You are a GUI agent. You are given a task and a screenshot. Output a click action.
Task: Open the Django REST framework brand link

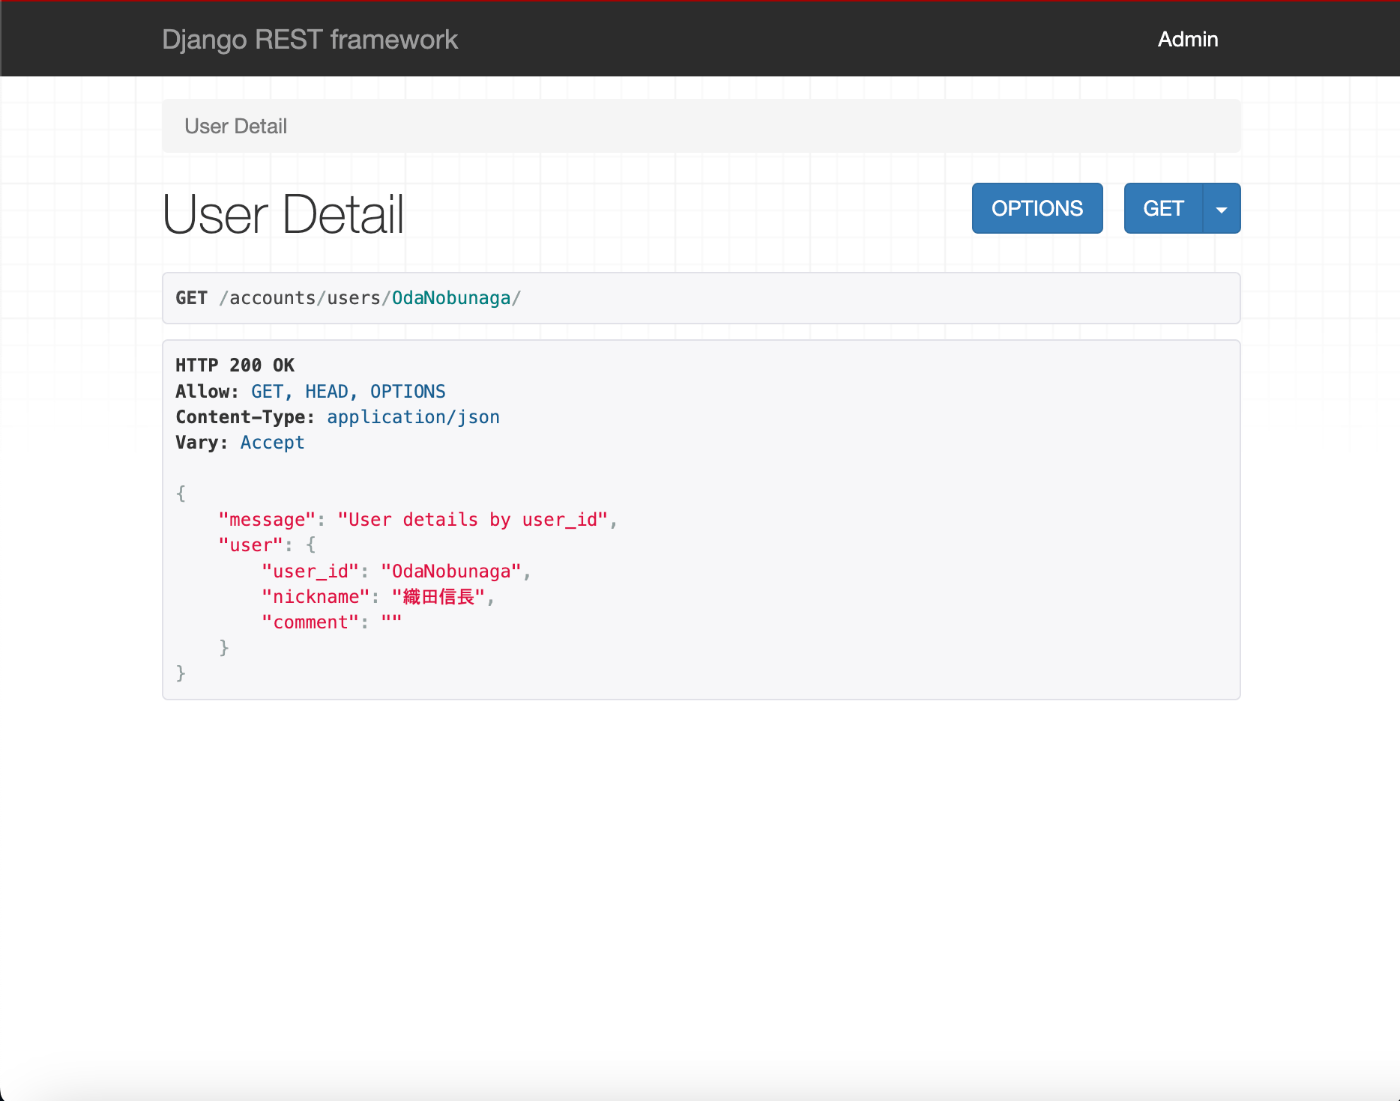click(x=310, y=39)
